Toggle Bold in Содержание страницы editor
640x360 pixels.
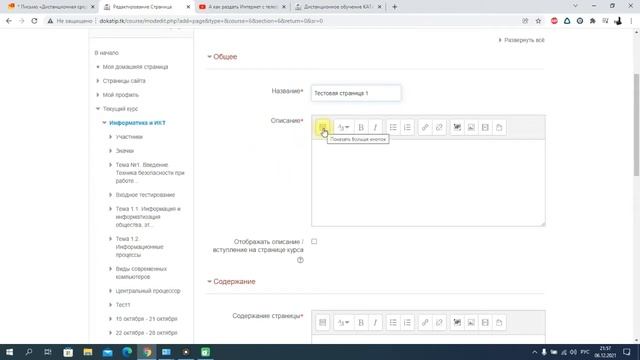361,322
